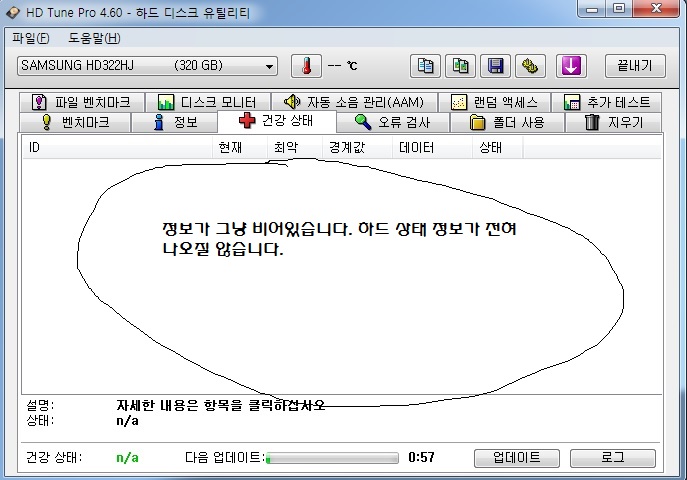Screen dimensions: 687x480
Task: Click the next-update progress bar
Action: pyautogui.click(x=332, y=458)
